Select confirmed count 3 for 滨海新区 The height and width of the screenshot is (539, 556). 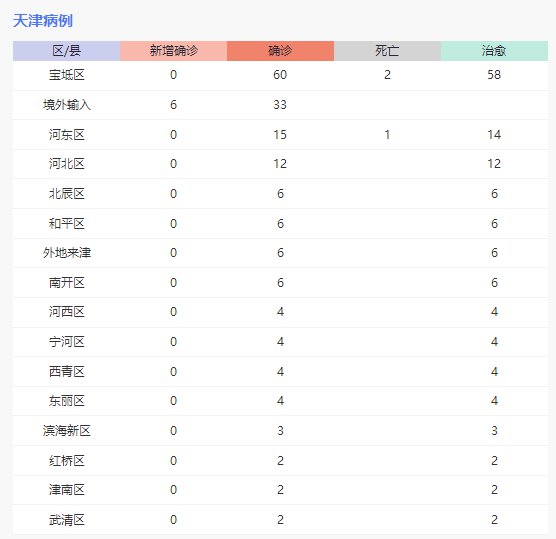(x=280, y=431)
